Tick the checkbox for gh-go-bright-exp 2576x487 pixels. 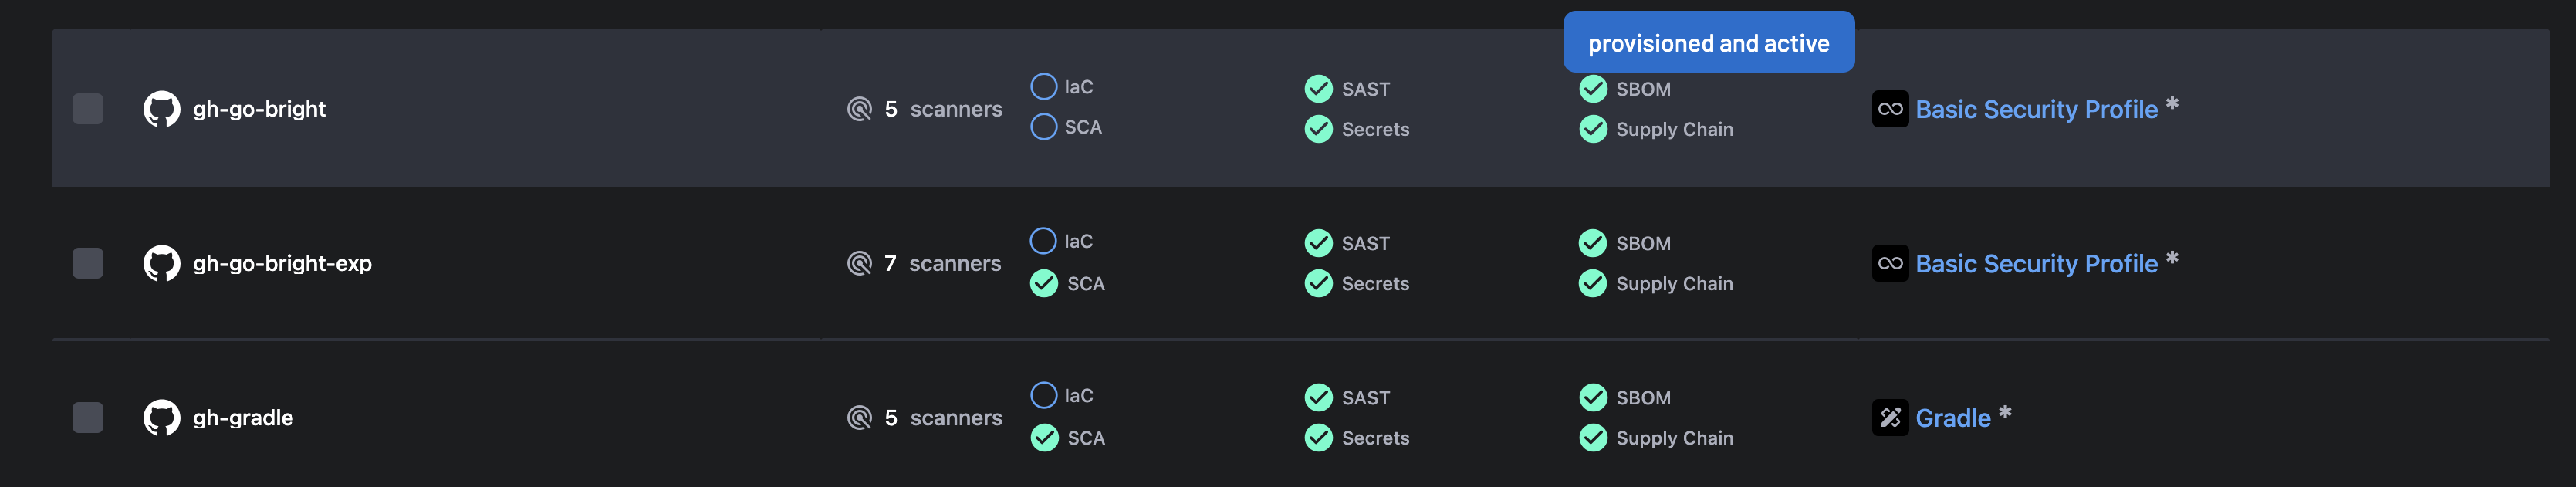(x=88, y=264)
